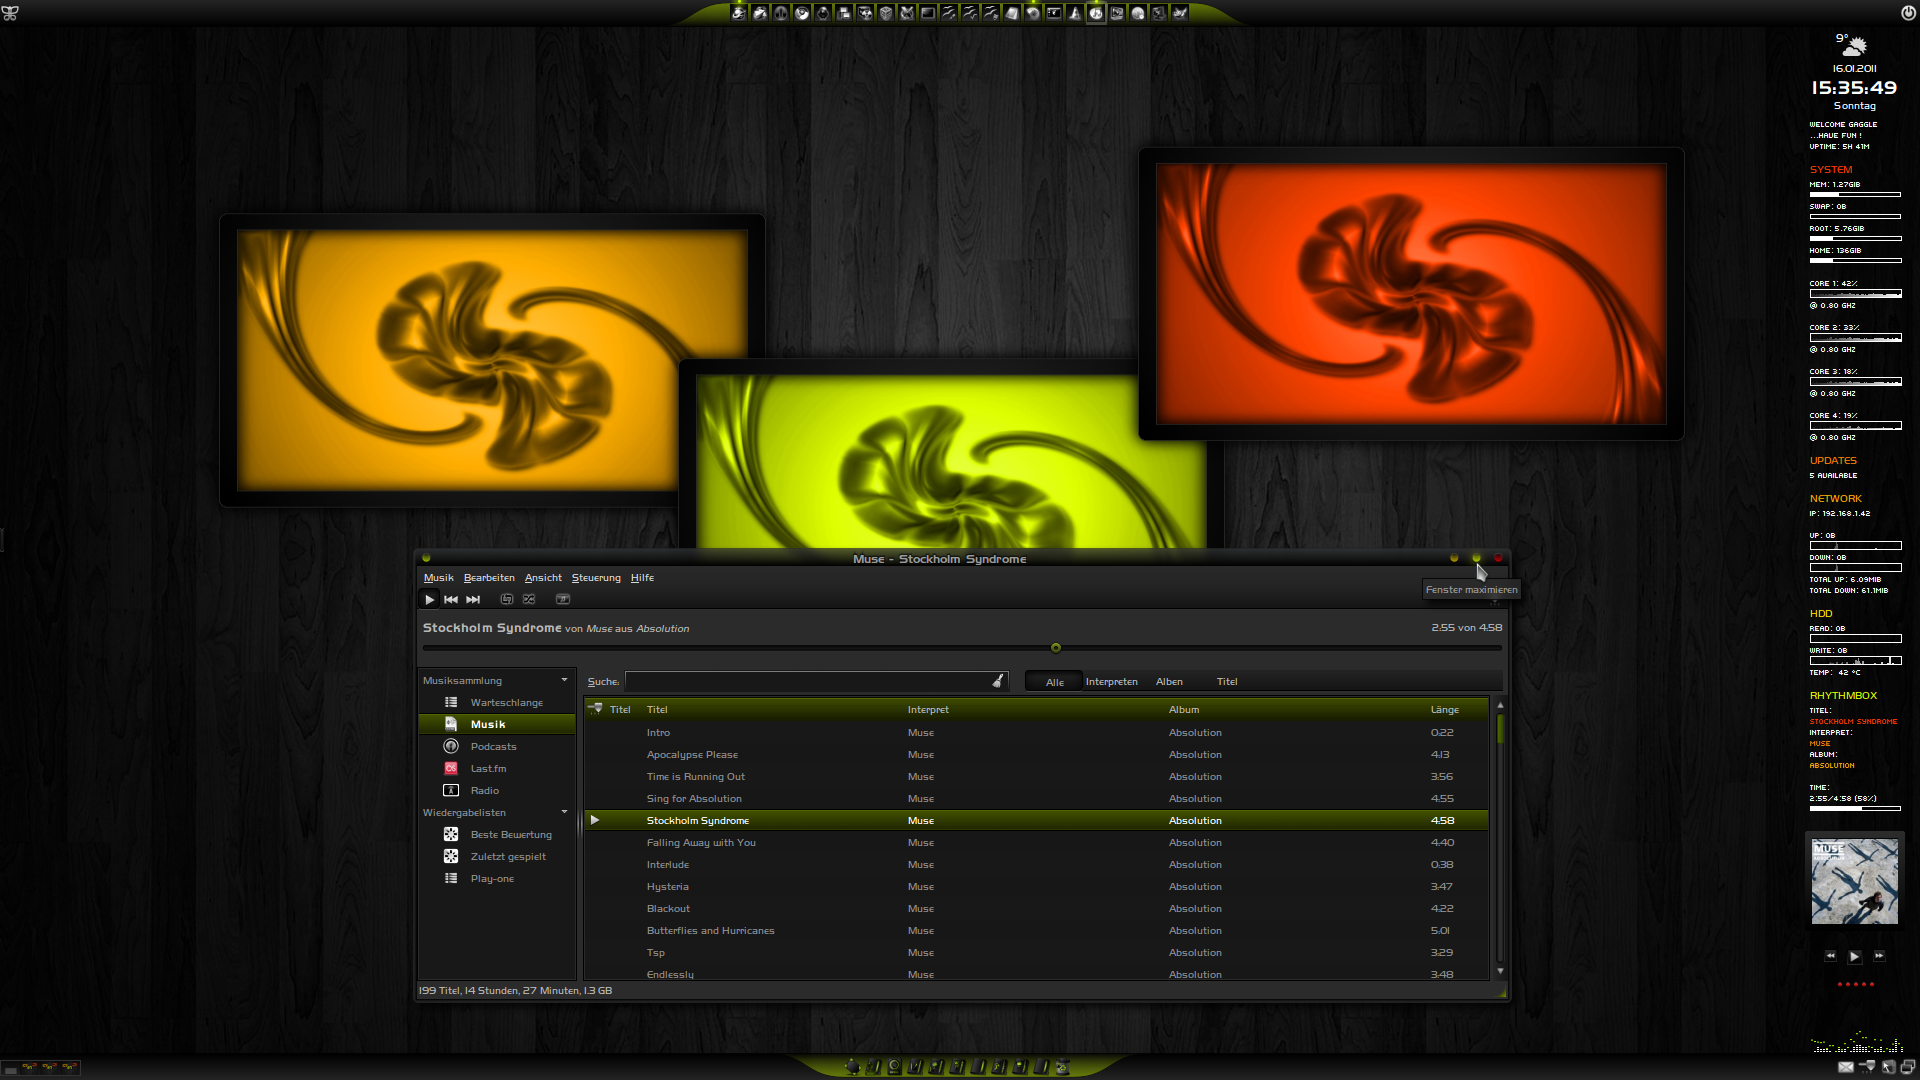Open the Hilfe menu
This screenshot has height=1080, width=1920.
[x=642, y=578]
